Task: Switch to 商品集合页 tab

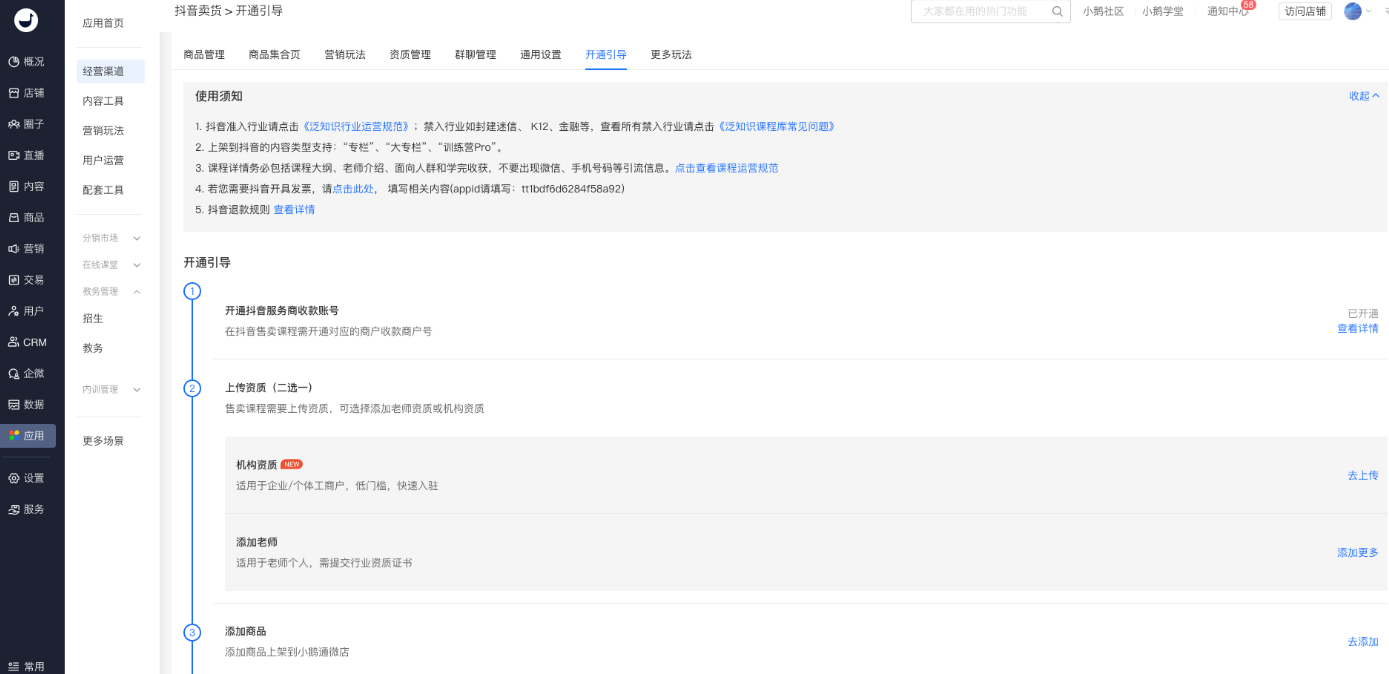Action: click(x=274, y=55)
